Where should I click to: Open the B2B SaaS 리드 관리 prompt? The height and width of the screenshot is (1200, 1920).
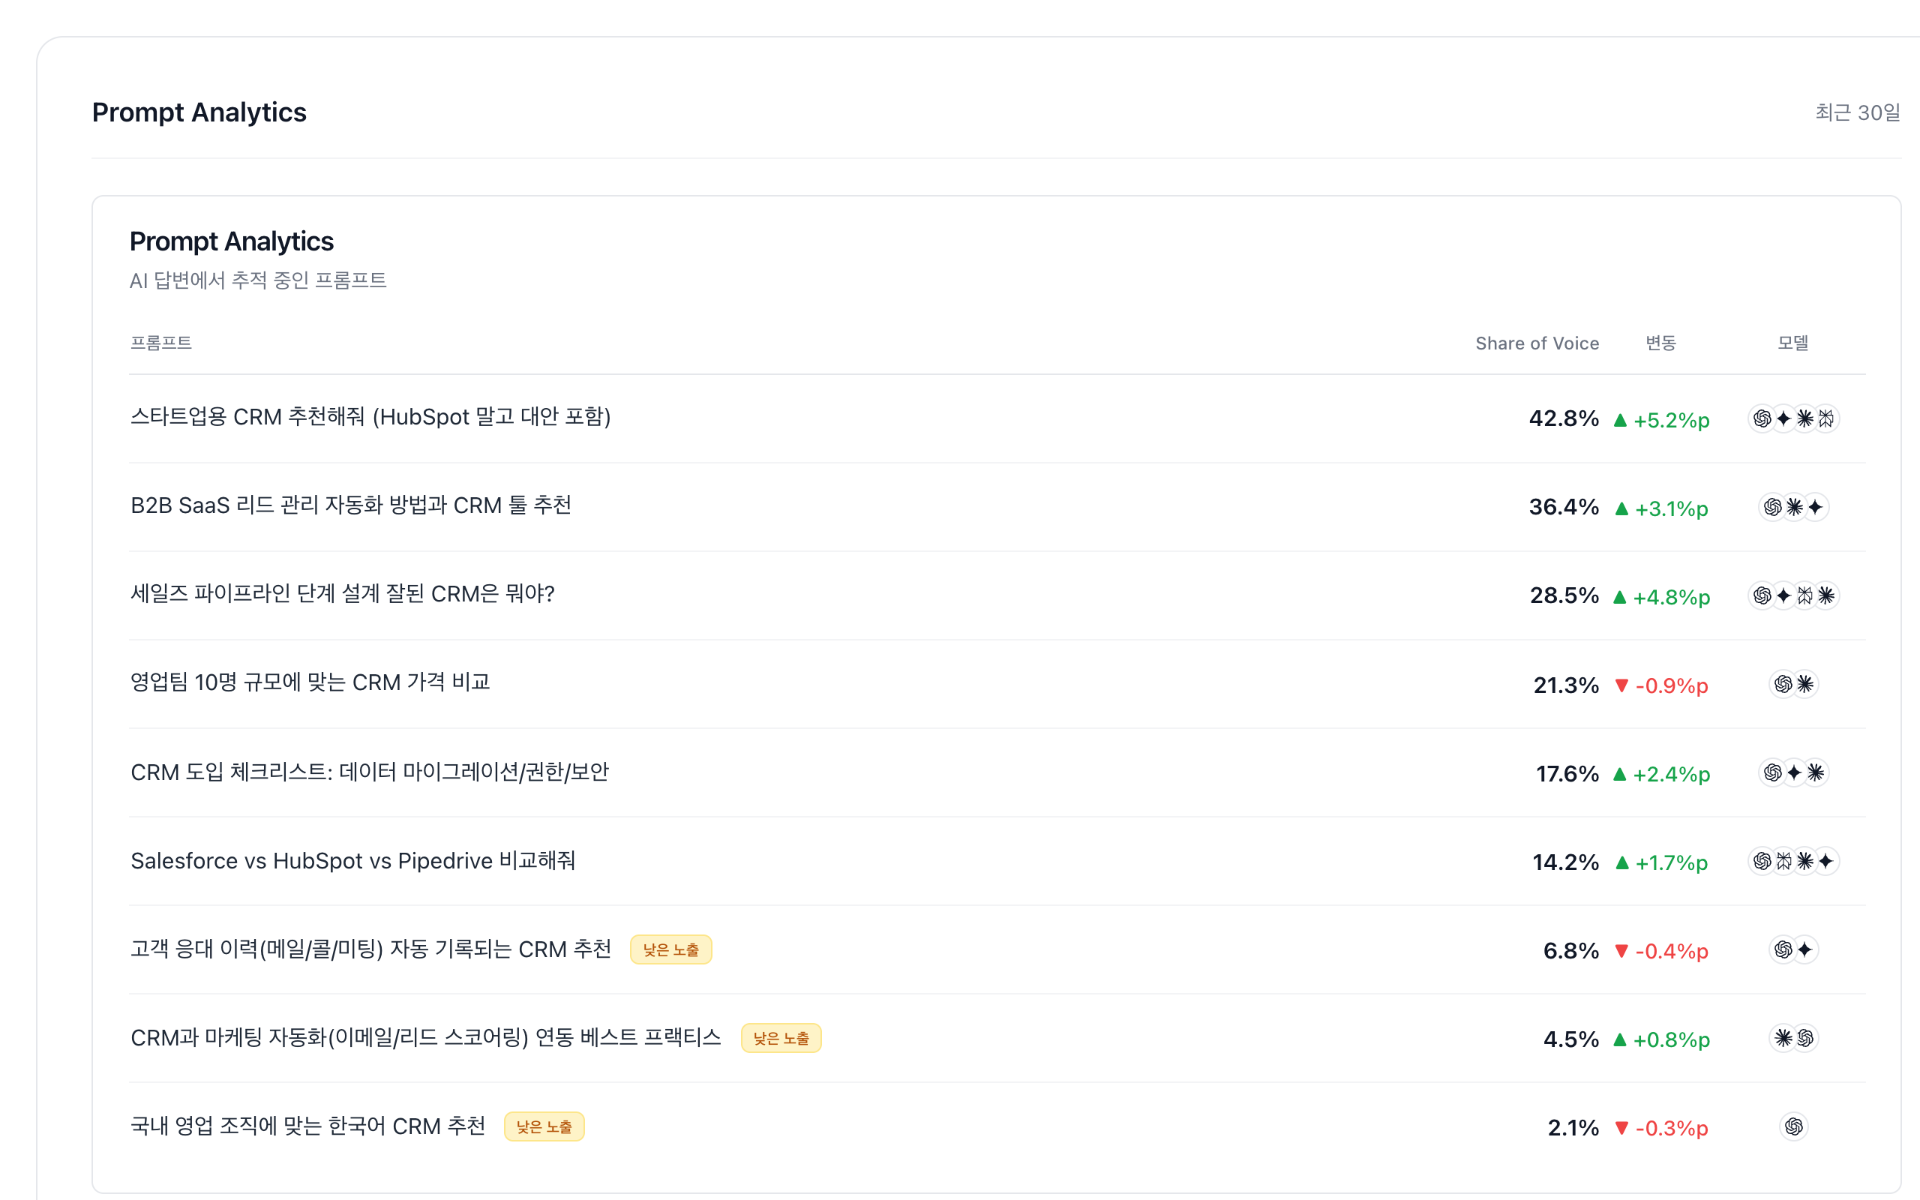(351, 506)
